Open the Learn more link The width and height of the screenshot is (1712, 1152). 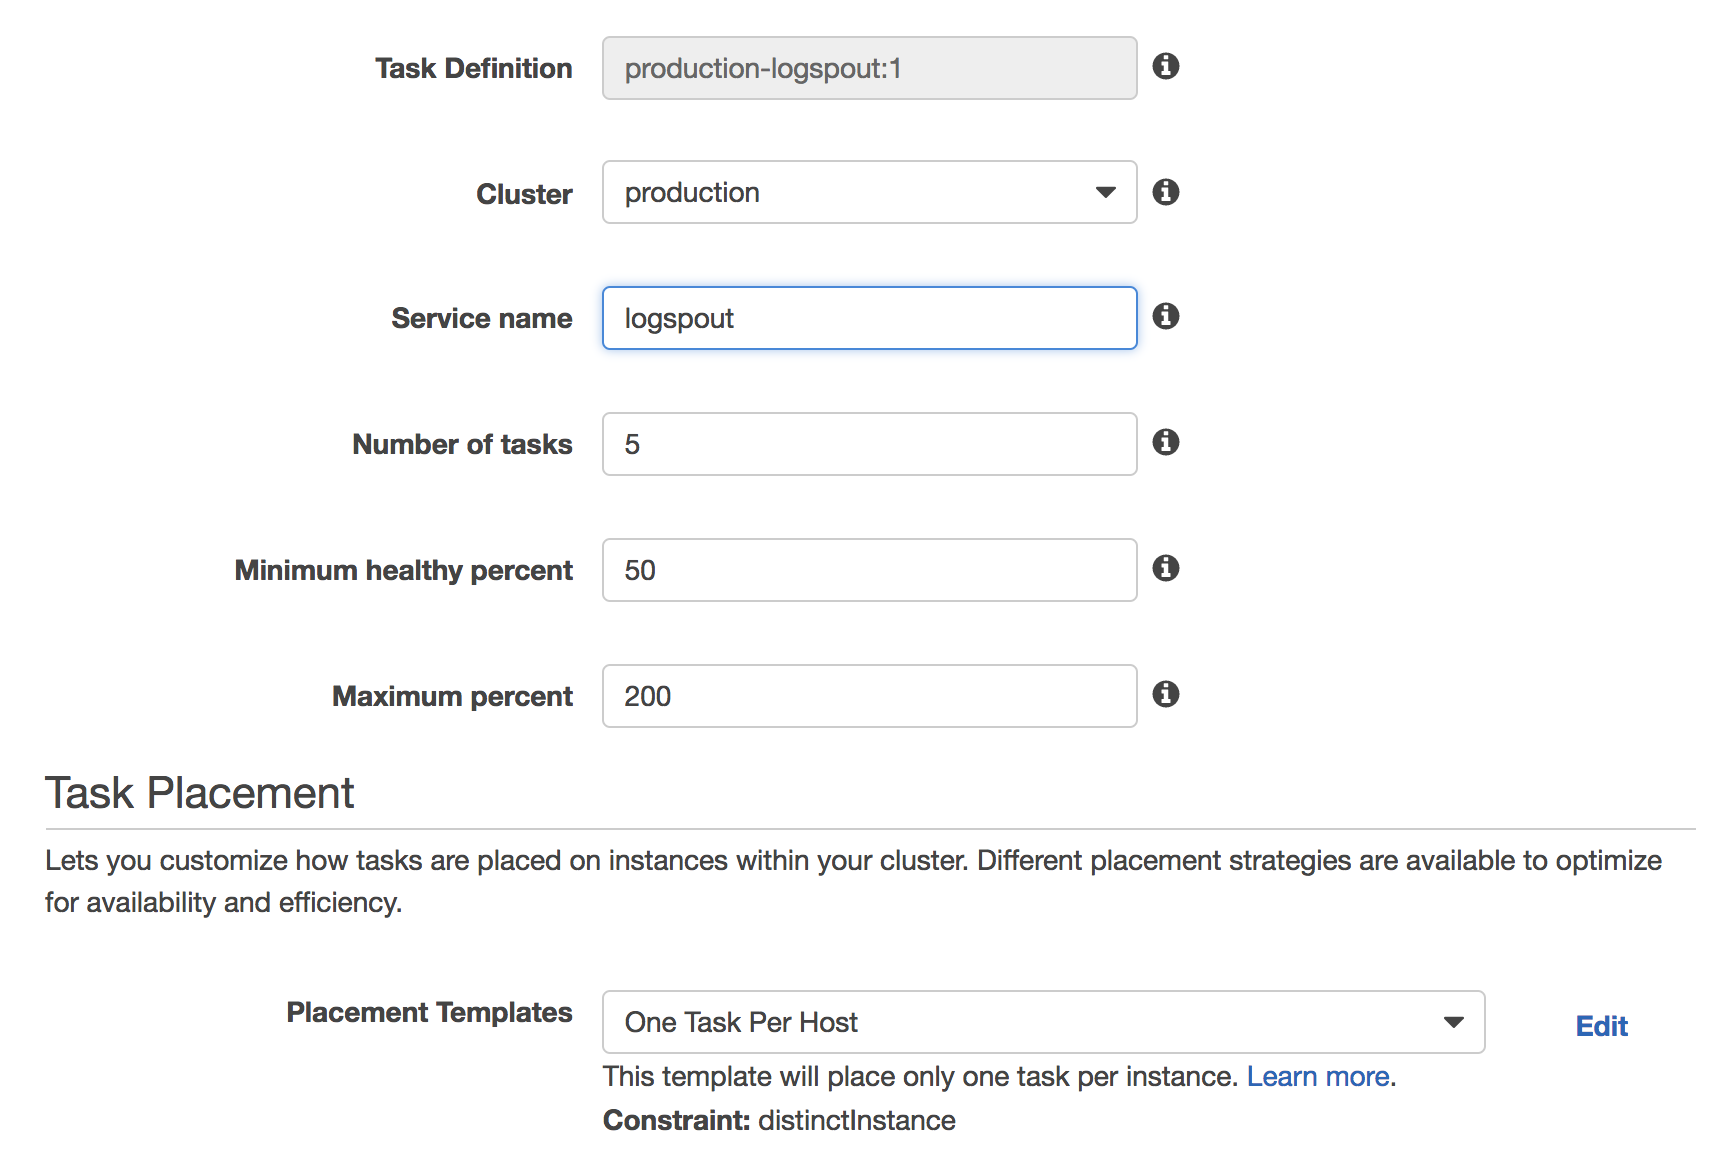tap(1317, 1077)
